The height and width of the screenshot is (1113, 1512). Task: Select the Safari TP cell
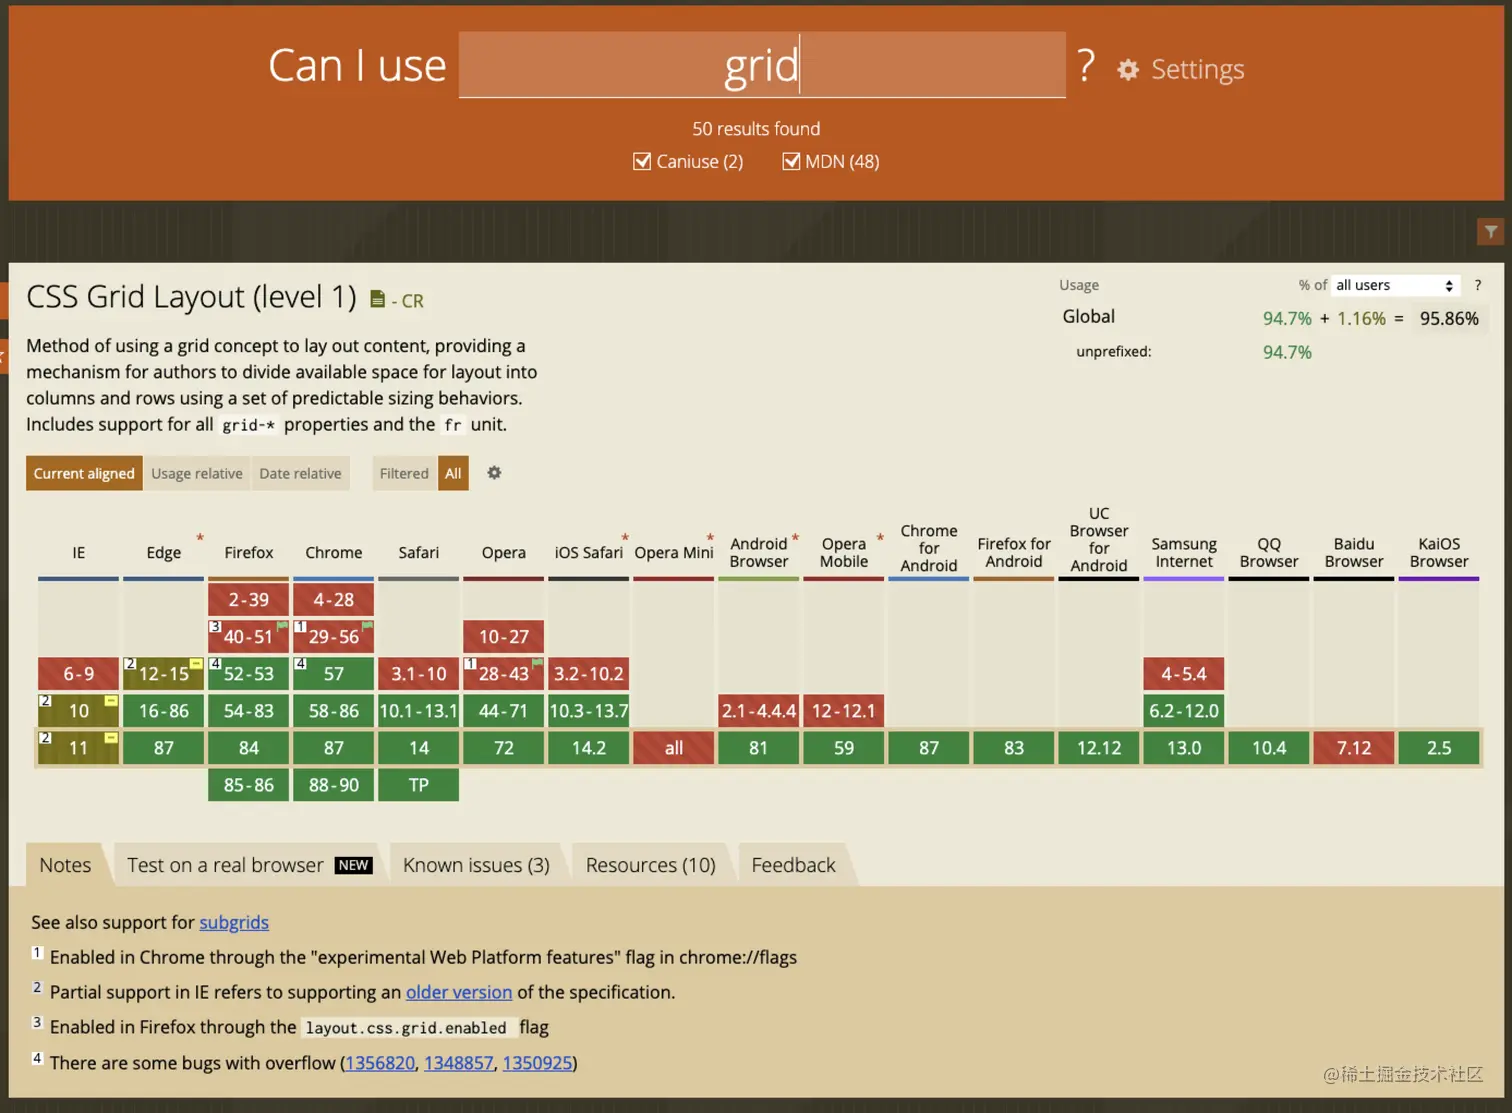pos(419,785)
